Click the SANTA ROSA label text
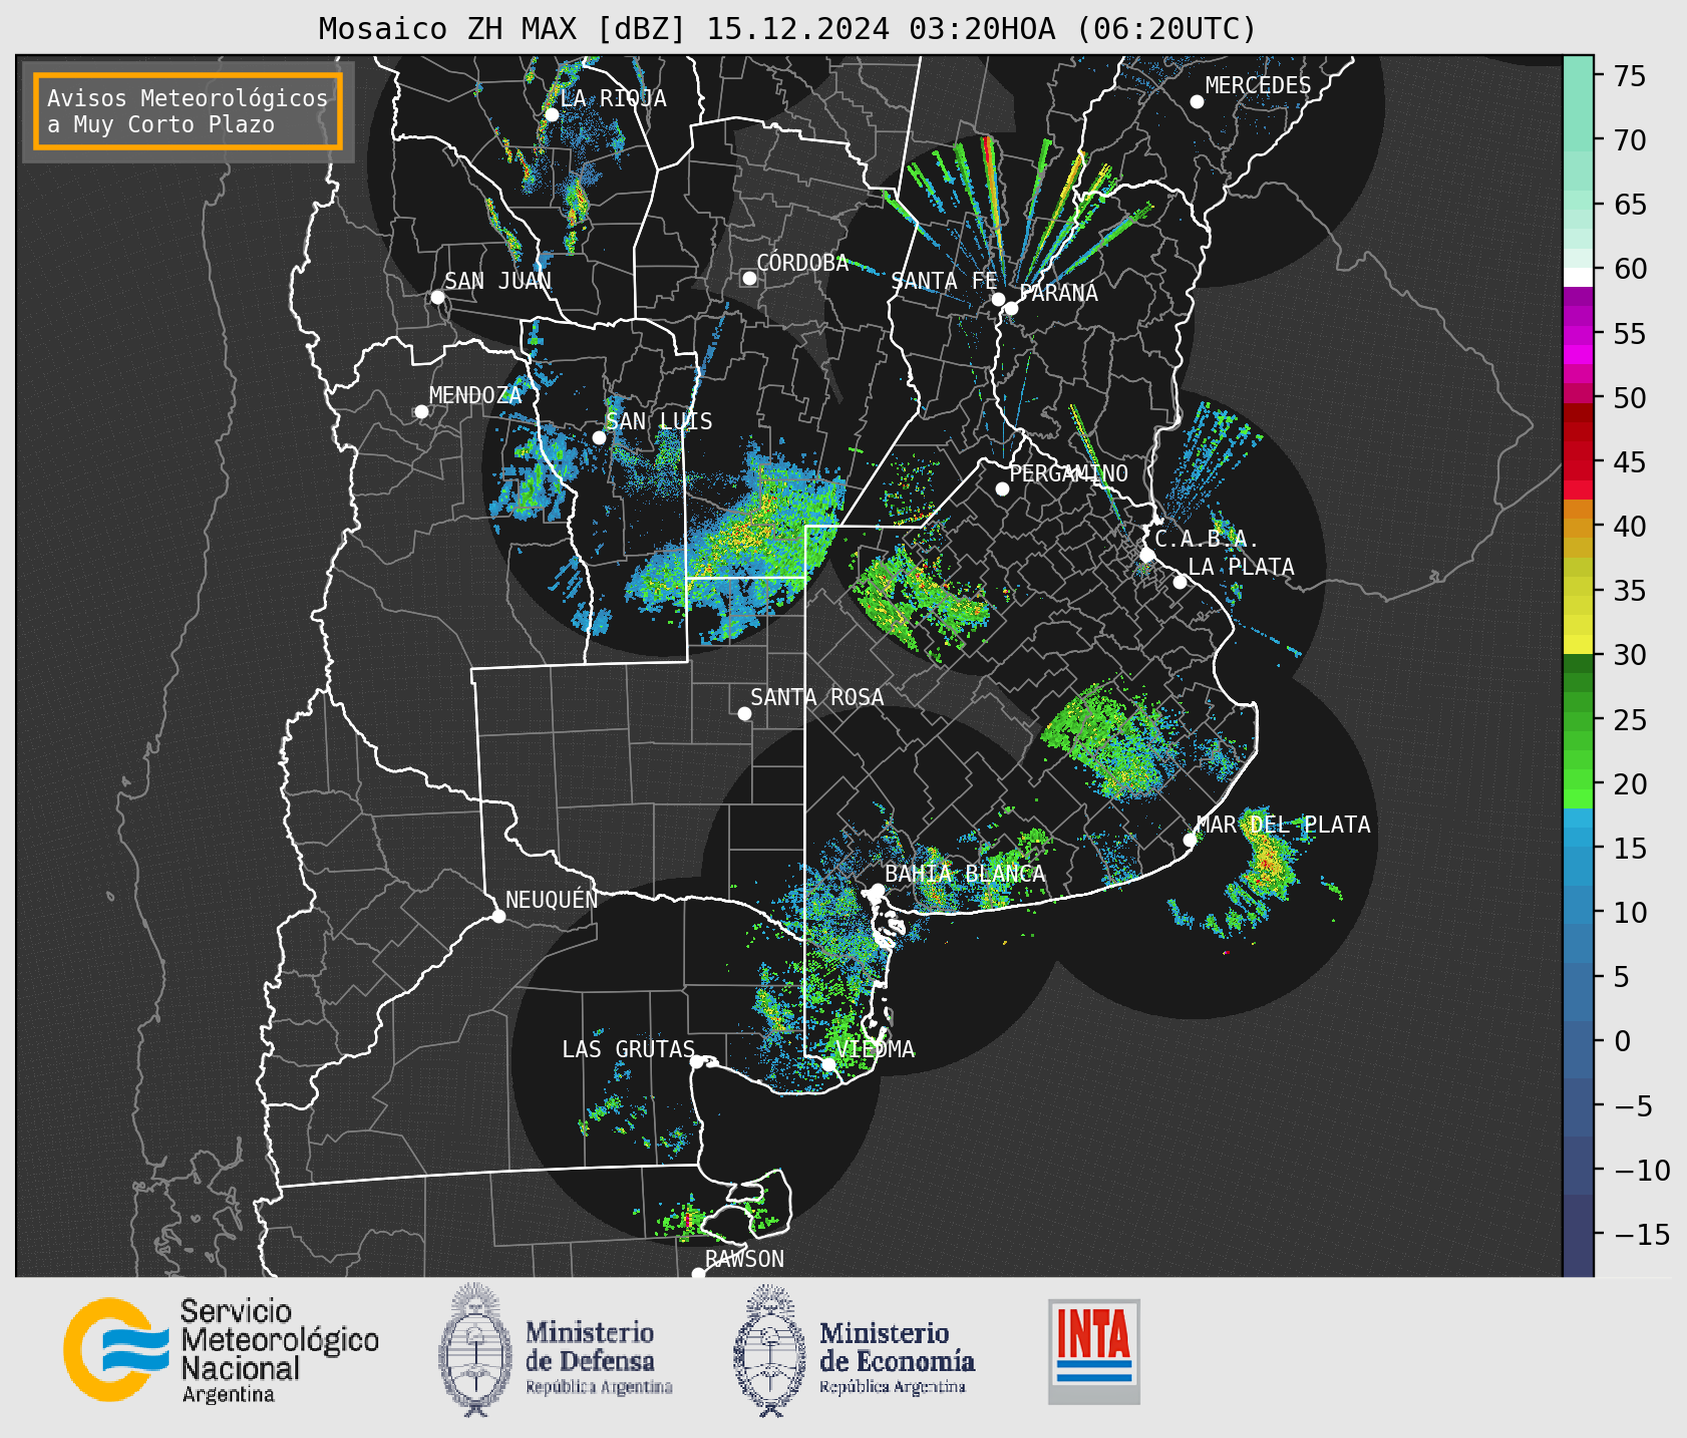1687x1438 pixels. [x=817, y=697]
